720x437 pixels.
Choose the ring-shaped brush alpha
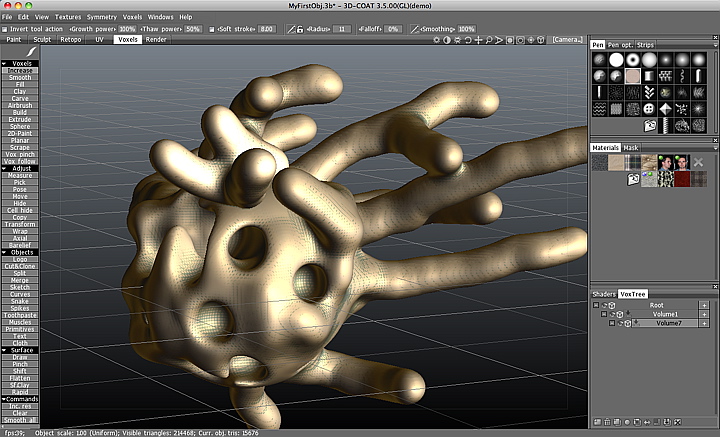(634, 60)
